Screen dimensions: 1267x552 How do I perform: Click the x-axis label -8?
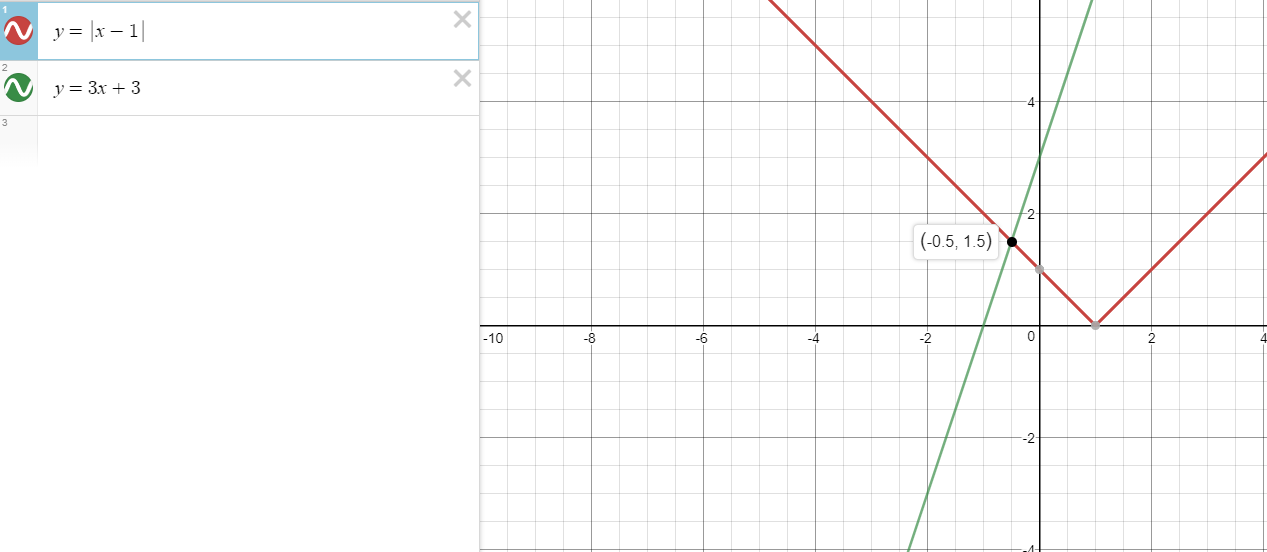point(590,338)
